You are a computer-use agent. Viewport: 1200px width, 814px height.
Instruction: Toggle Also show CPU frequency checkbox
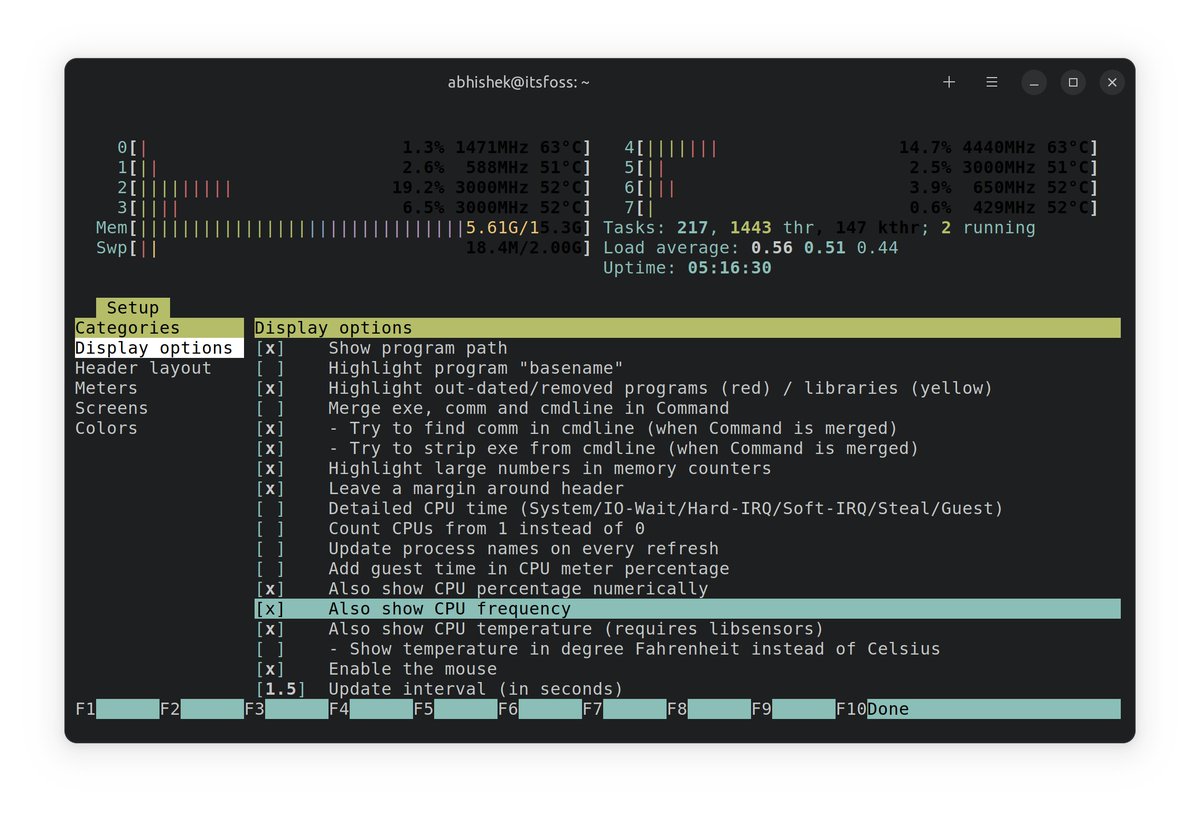click(x=270, y=608)
